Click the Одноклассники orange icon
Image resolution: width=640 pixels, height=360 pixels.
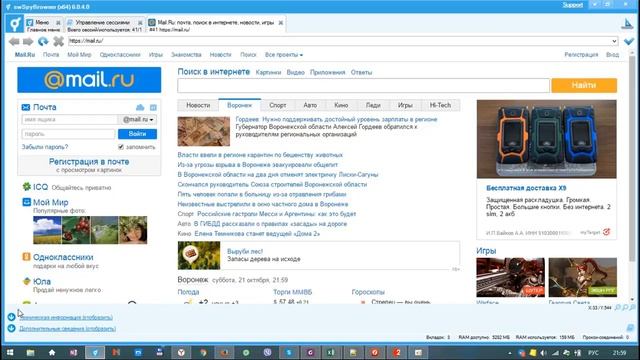coord(27,257)
